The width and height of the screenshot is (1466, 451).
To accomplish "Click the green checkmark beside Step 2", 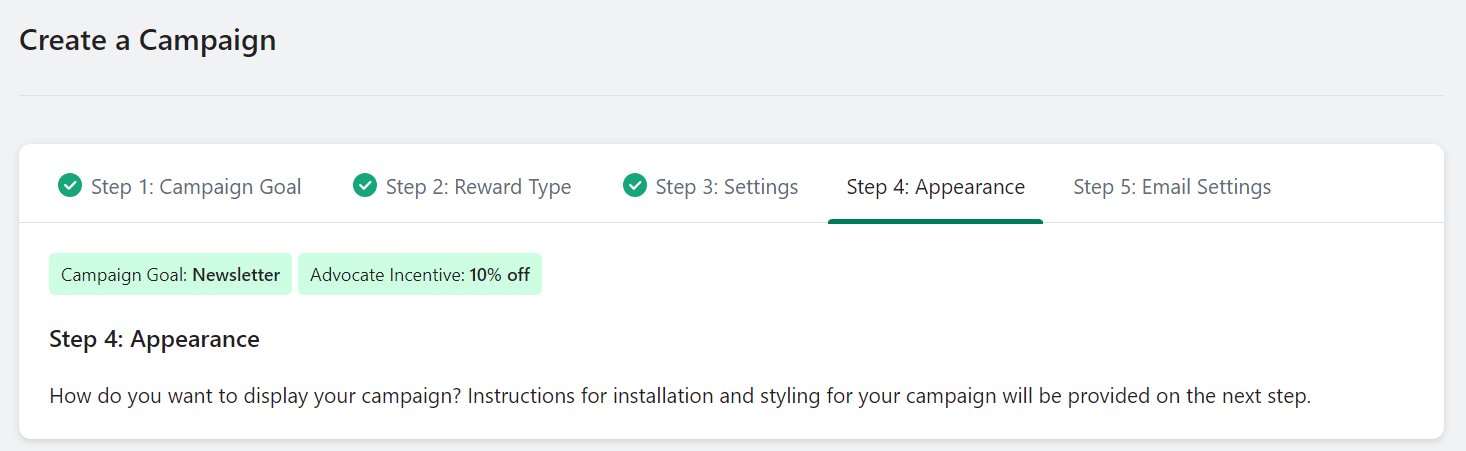I will [x=365, y=186].
